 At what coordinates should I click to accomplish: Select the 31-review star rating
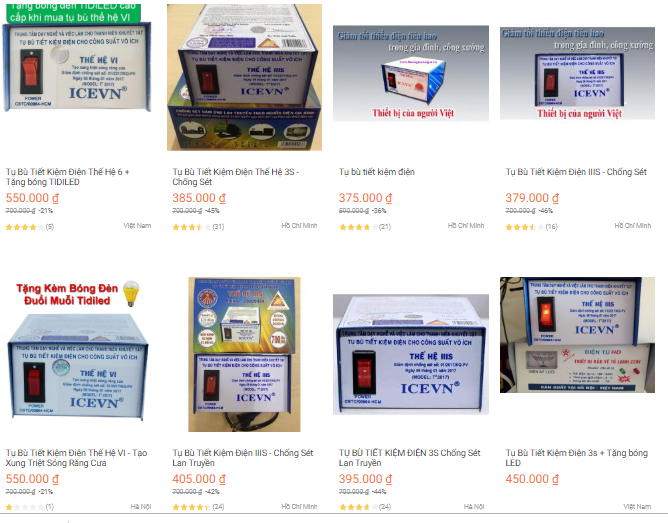tap(198, 227)
